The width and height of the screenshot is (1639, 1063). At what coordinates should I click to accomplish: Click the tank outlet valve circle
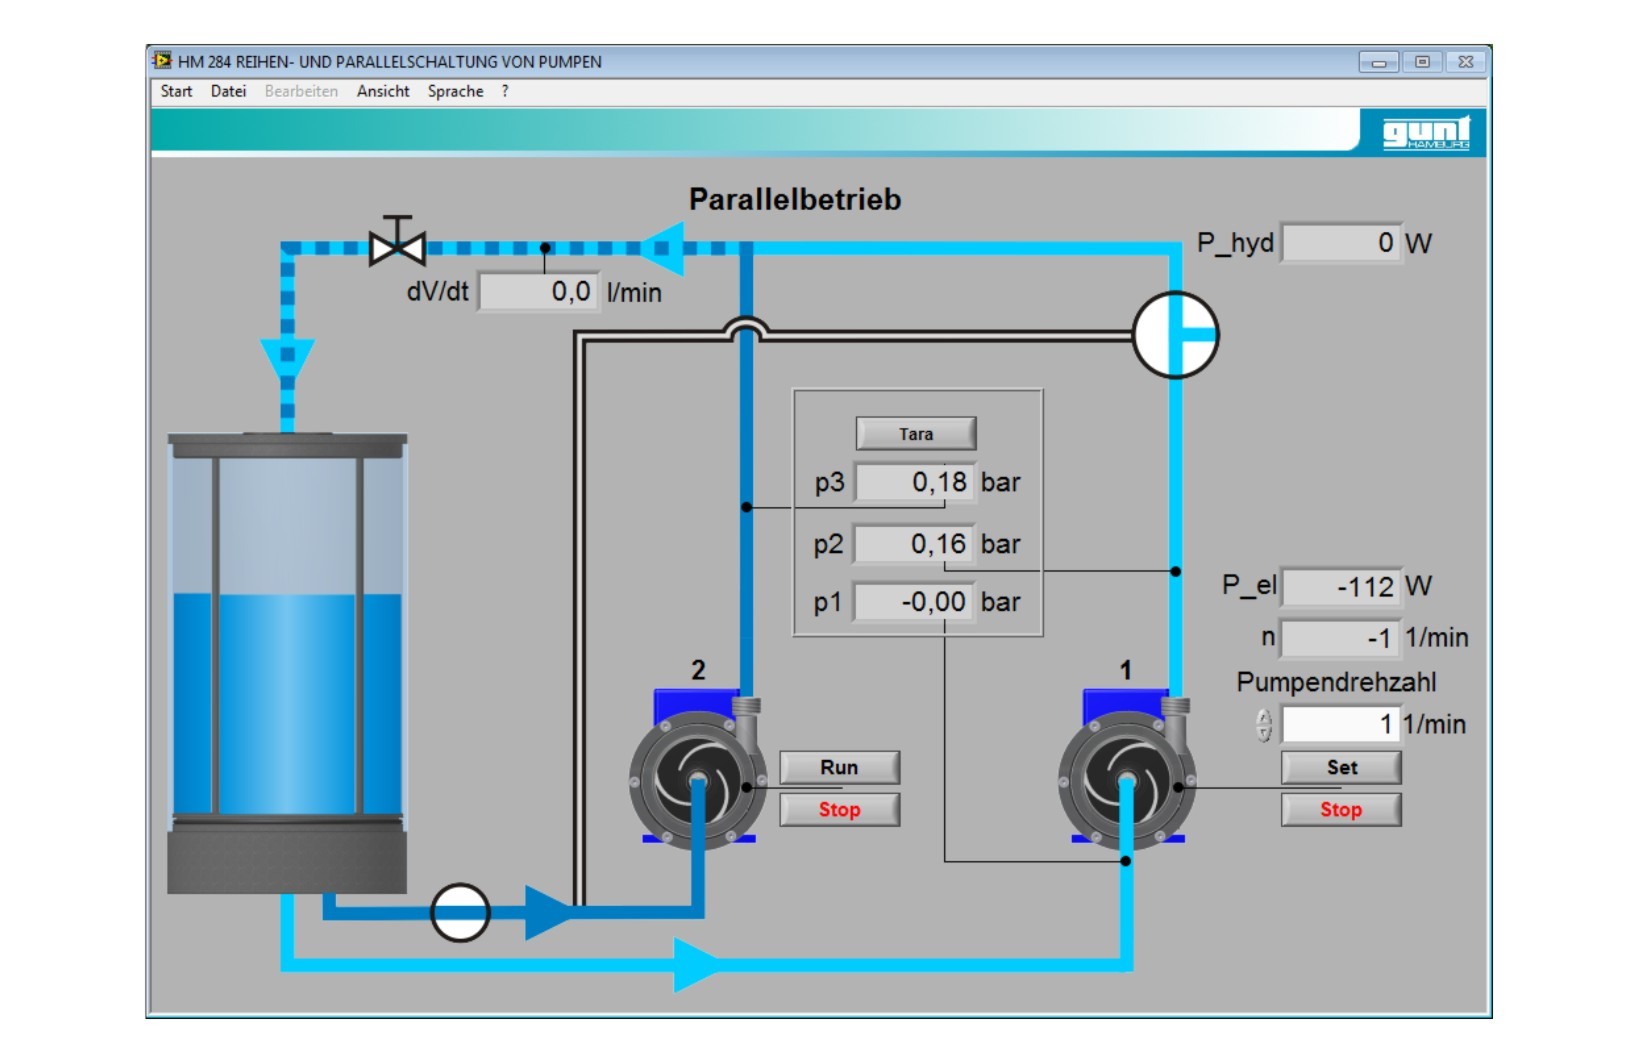pyautogui.click(x=460, y=912)
